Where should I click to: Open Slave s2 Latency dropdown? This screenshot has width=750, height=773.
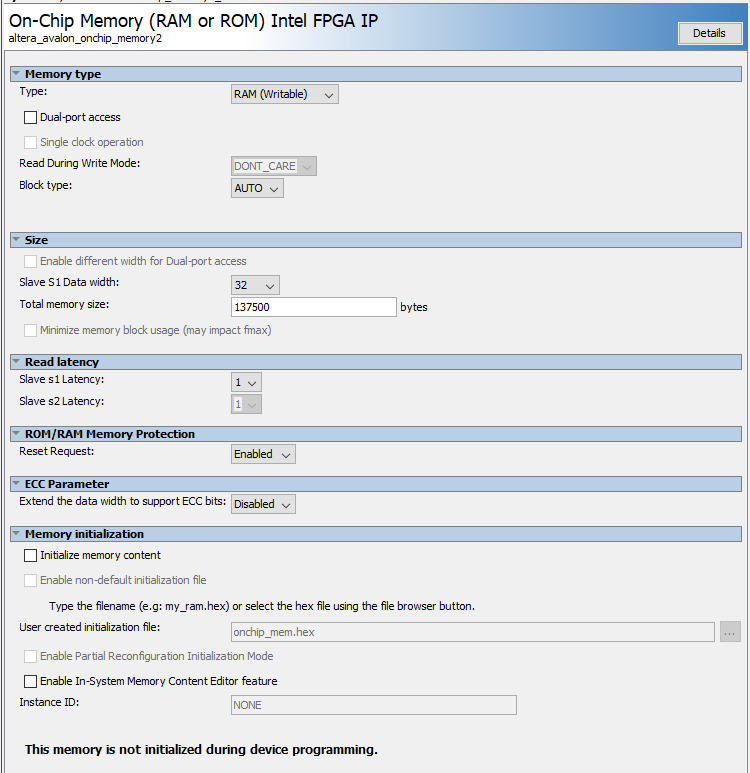246,405
